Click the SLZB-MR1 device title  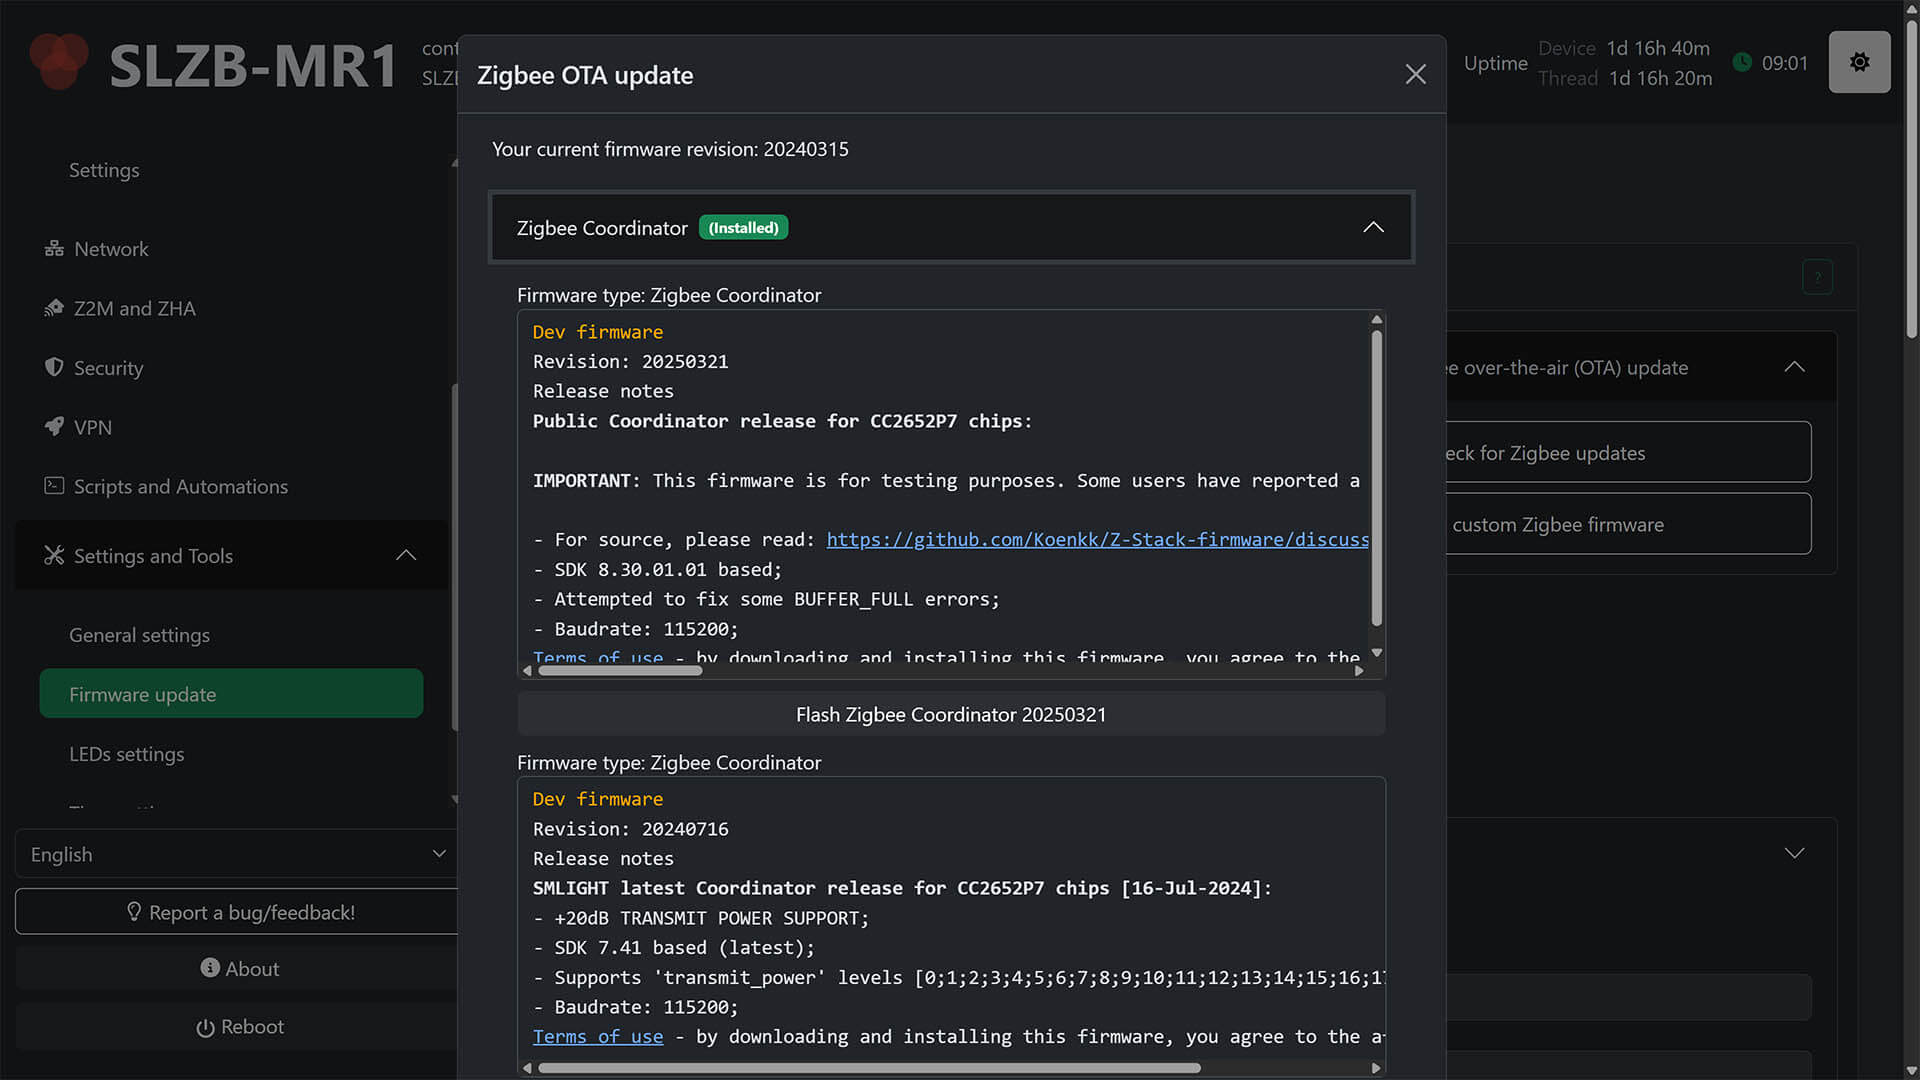[253, 66]
